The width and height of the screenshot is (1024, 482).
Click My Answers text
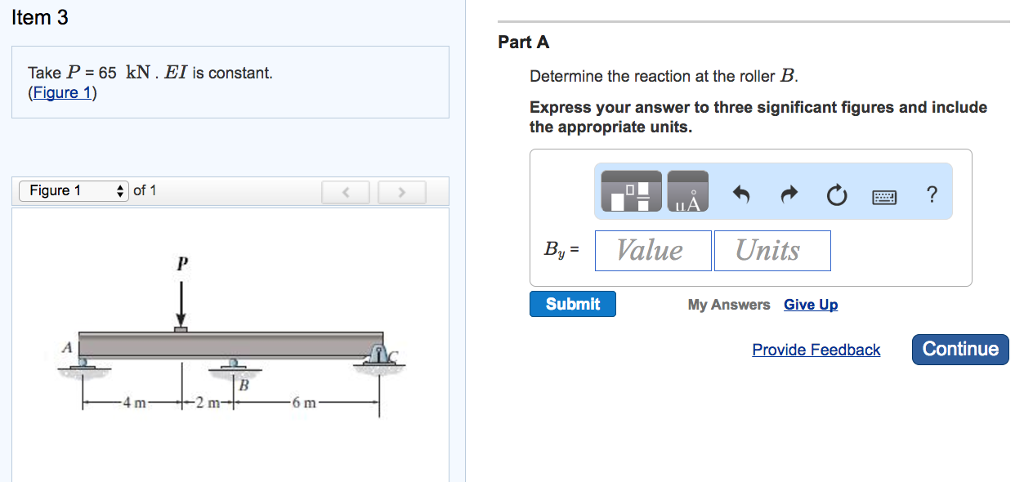(728, 305)
